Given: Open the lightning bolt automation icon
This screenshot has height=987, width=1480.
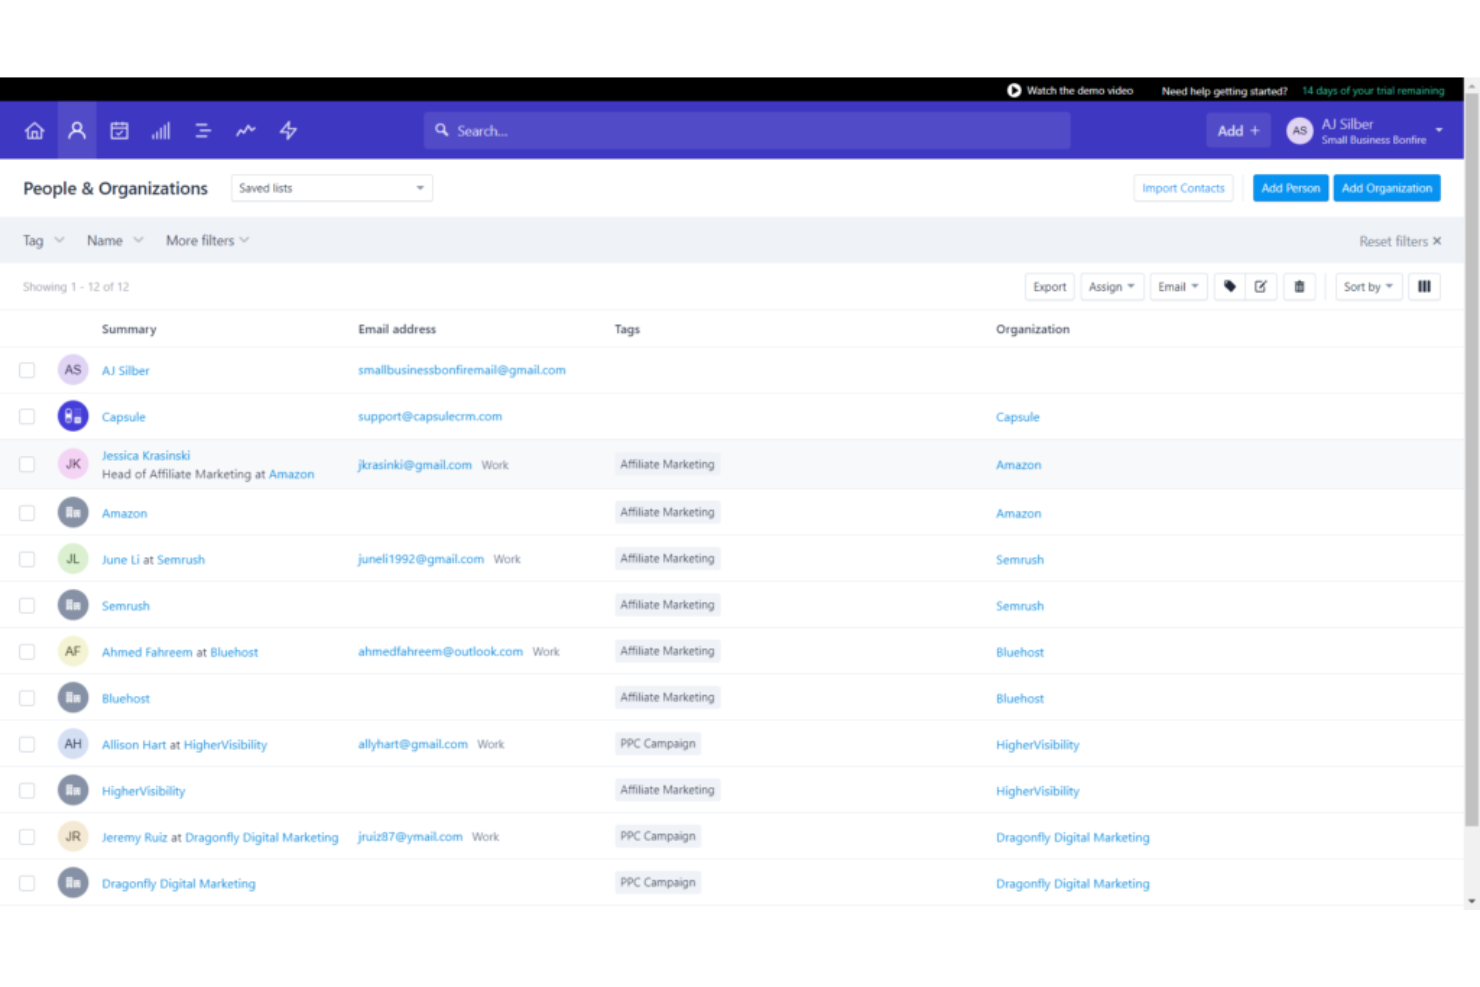Looking at the screenshot, I should pos(288,131).
